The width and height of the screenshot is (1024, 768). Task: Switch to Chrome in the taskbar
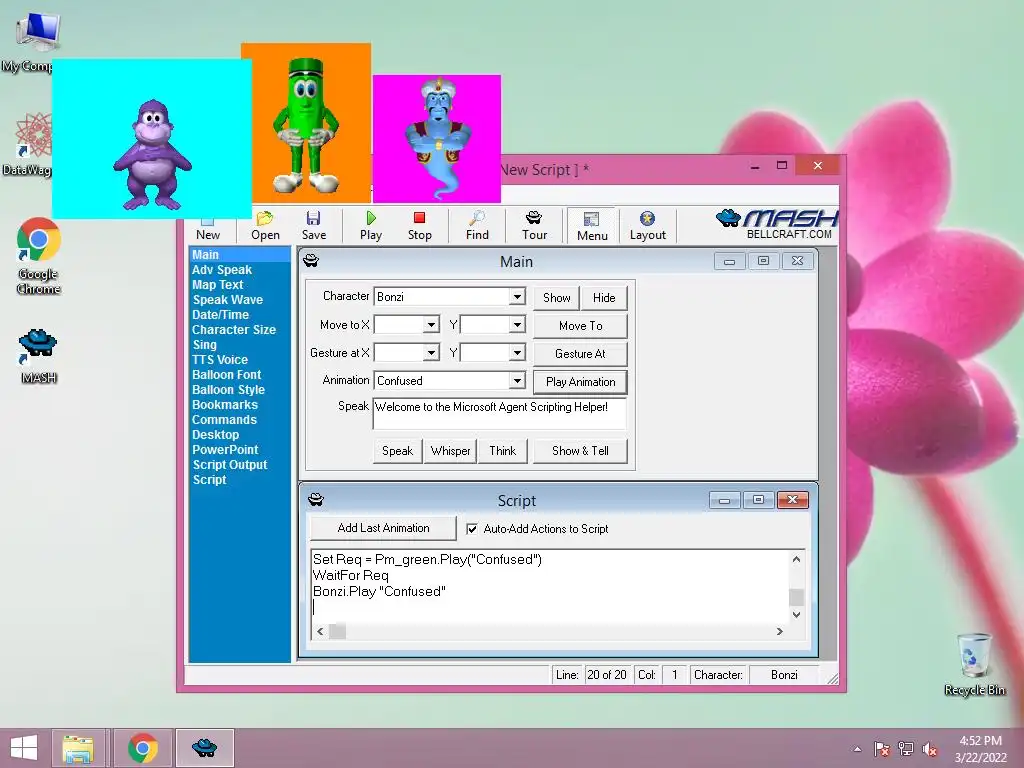coord(142,748)
